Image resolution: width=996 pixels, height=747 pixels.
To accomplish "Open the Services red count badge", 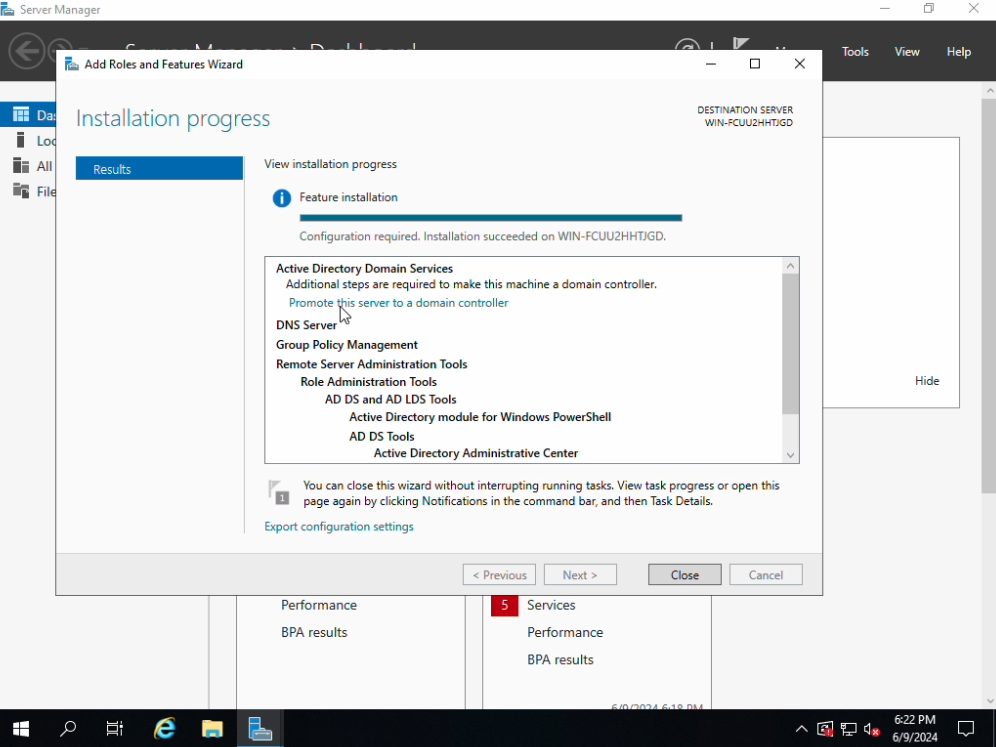I will [x=504, y=605].
